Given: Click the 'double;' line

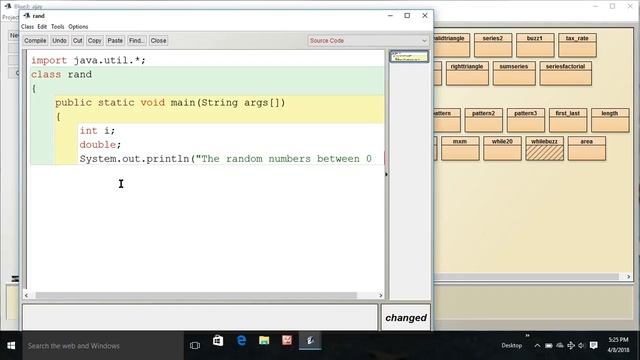Looking at the screenshot, I should 100,144.
